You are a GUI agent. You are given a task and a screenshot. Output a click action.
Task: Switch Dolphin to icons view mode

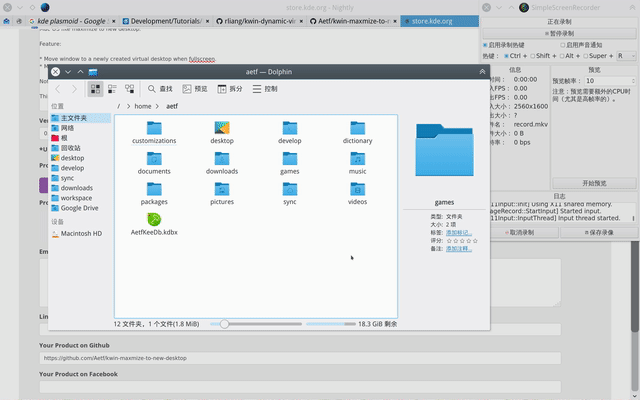tap(95, 89)
